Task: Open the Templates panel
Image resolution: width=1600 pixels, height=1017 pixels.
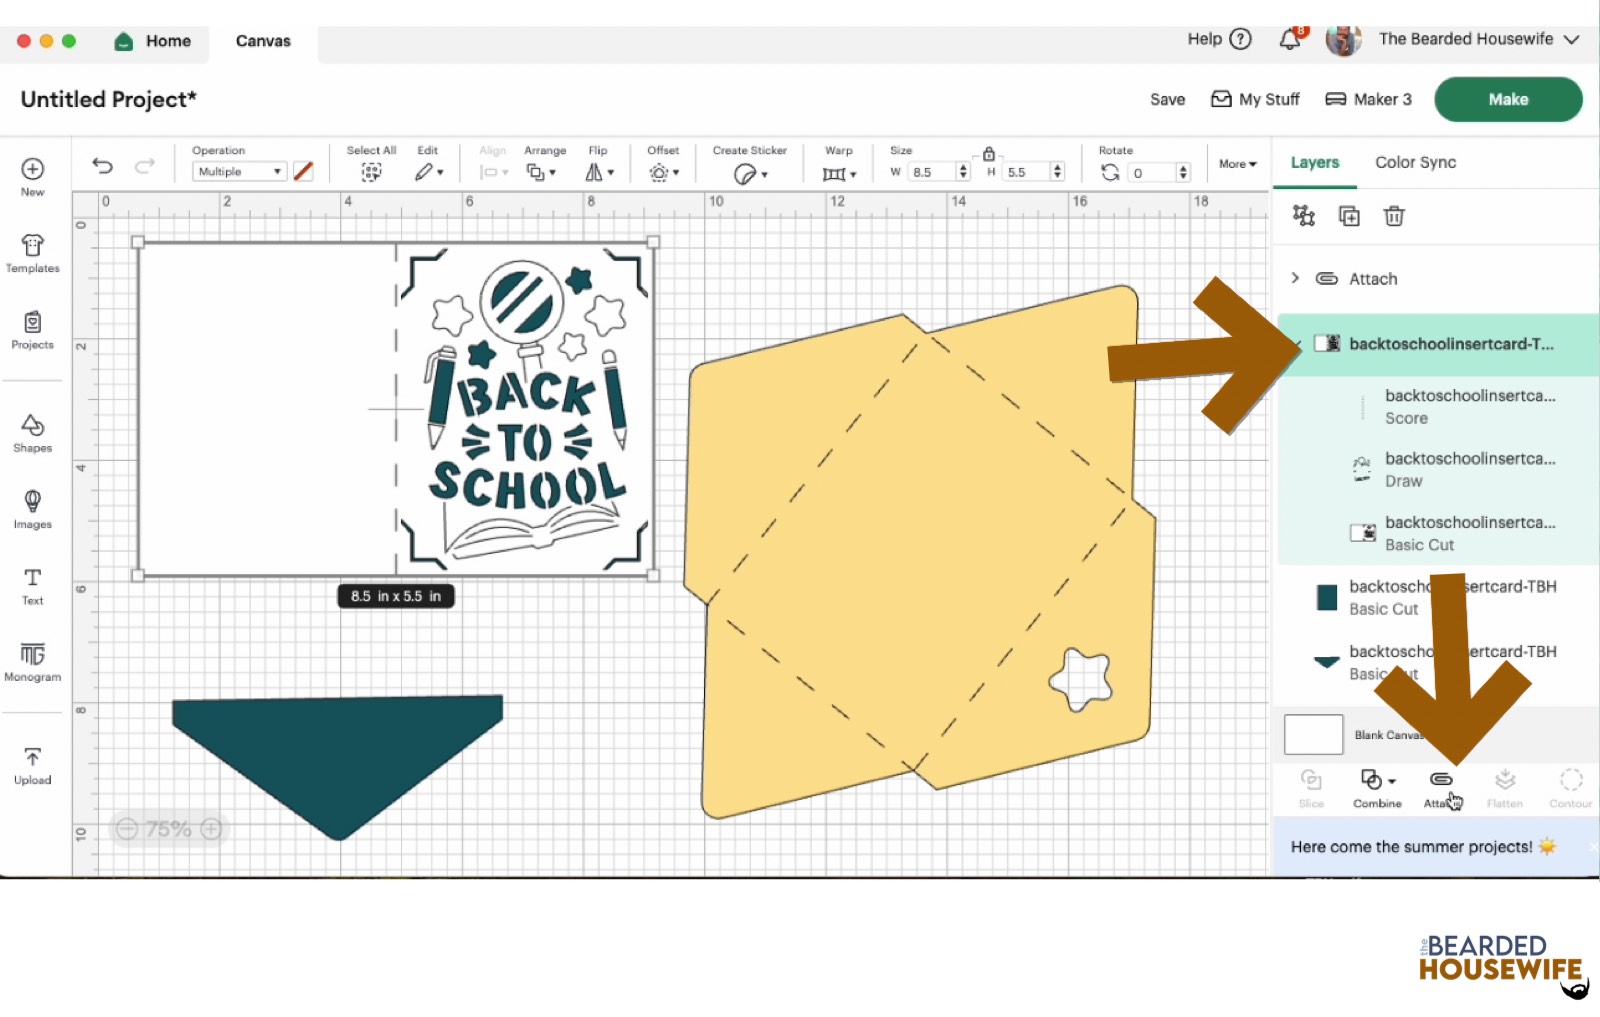Action: pyautogui.click(x=32, y=253)
